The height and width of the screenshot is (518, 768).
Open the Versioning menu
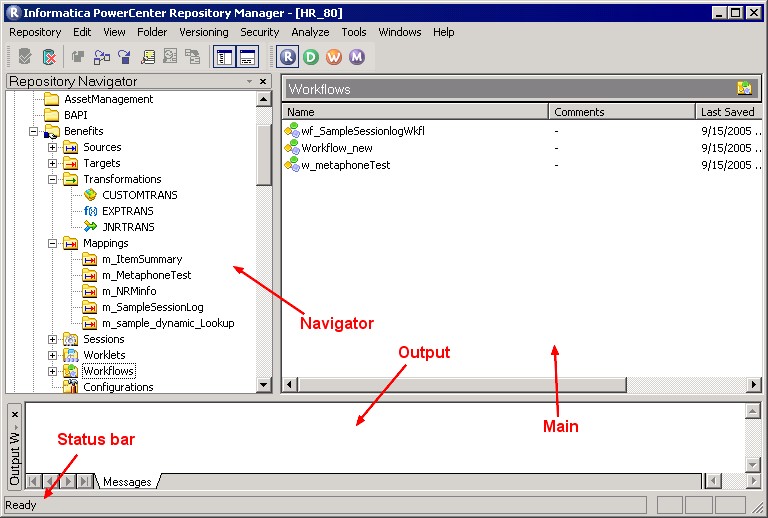click(204, 32)
